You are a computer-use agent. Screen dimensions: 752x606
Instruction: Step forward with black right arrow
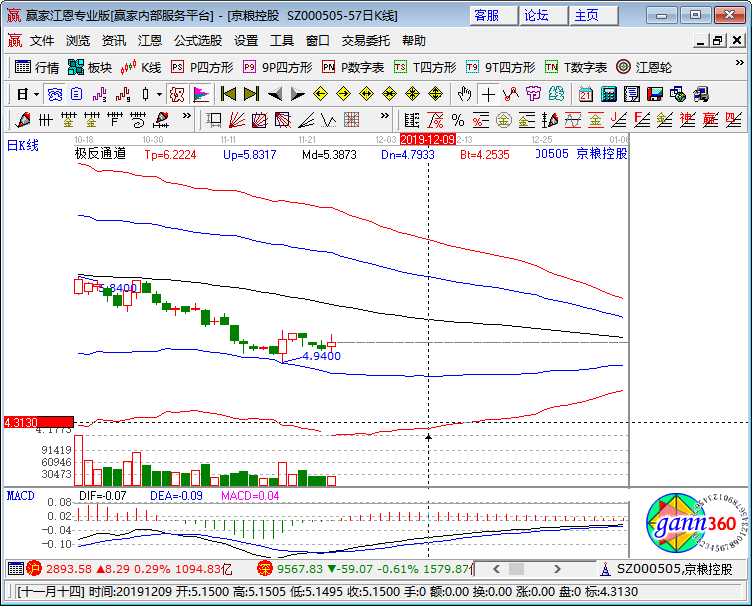point(297,94)
